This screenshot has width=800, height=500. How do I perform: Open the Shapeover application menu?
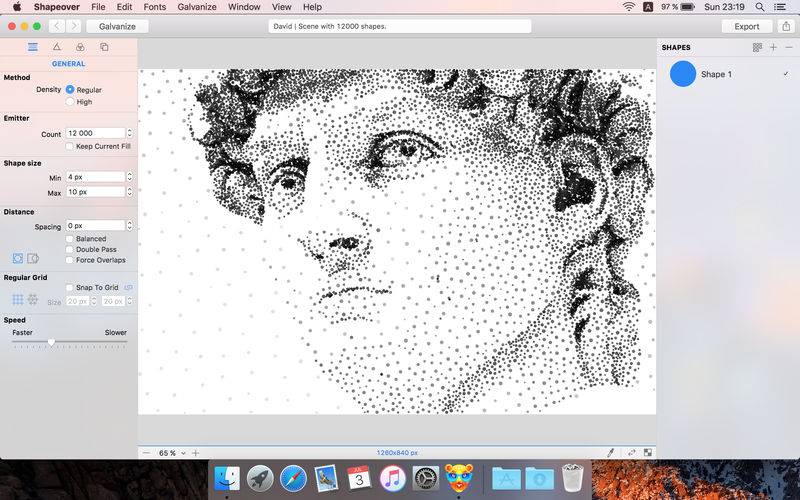(x=57, y=7)
